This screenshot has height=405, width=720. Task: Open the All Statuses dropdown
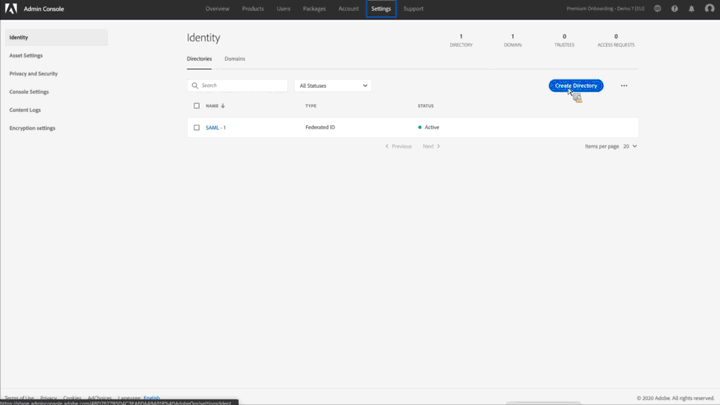333,86
